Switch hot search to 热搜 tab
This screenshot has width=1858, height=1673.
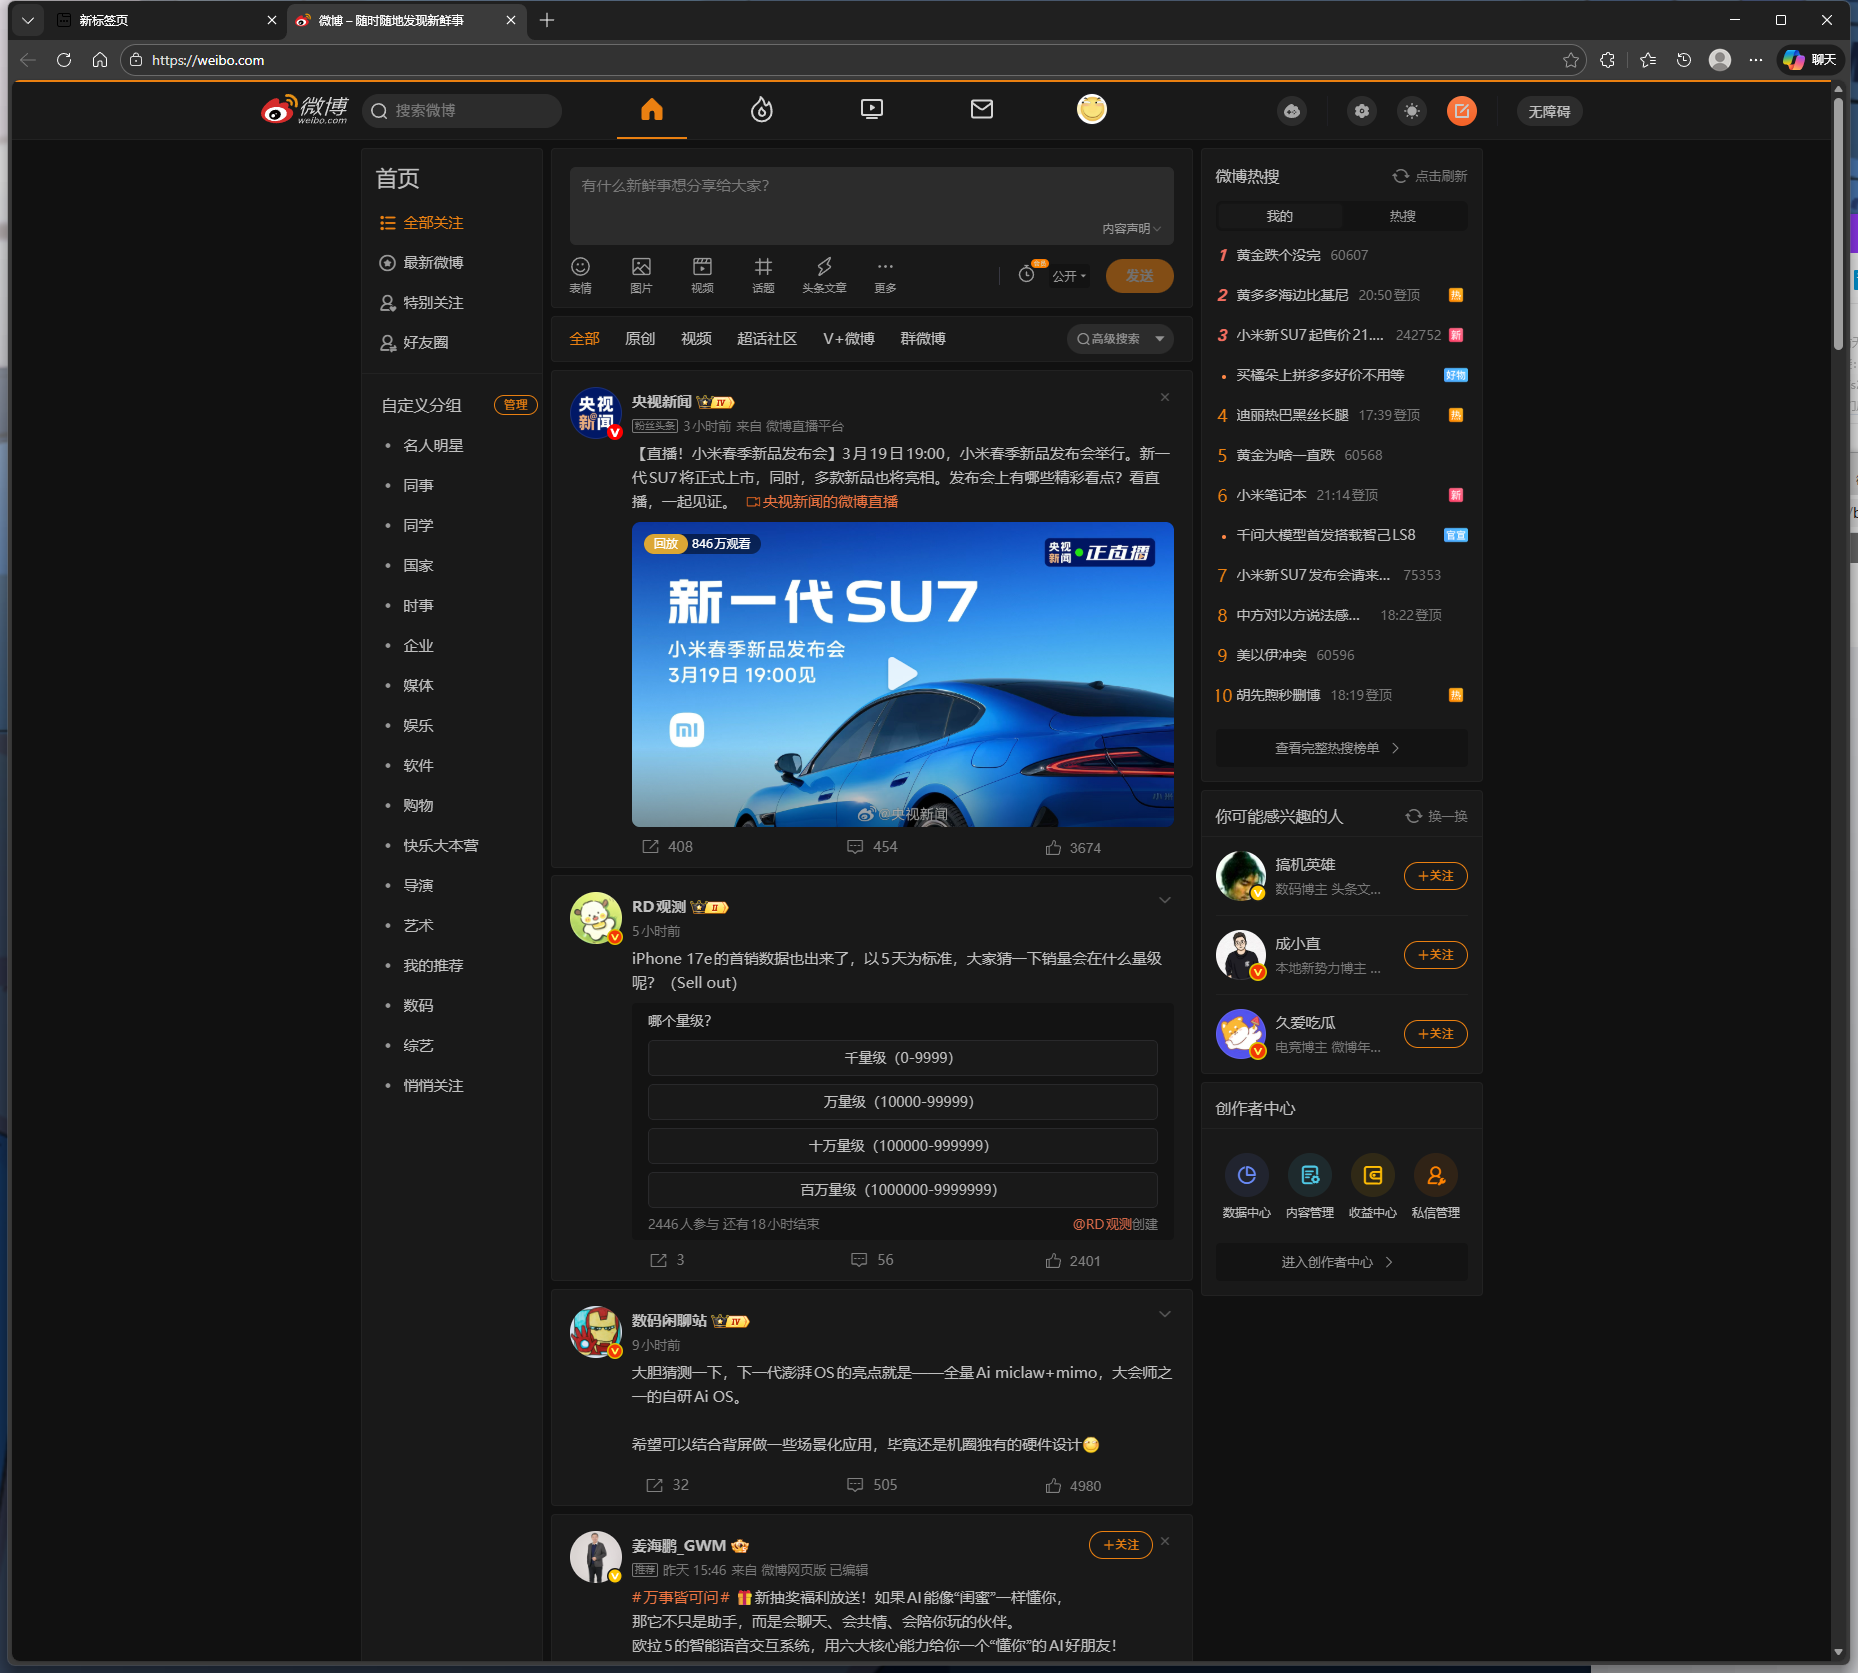pyautogui.click(x=1403, y=216)
